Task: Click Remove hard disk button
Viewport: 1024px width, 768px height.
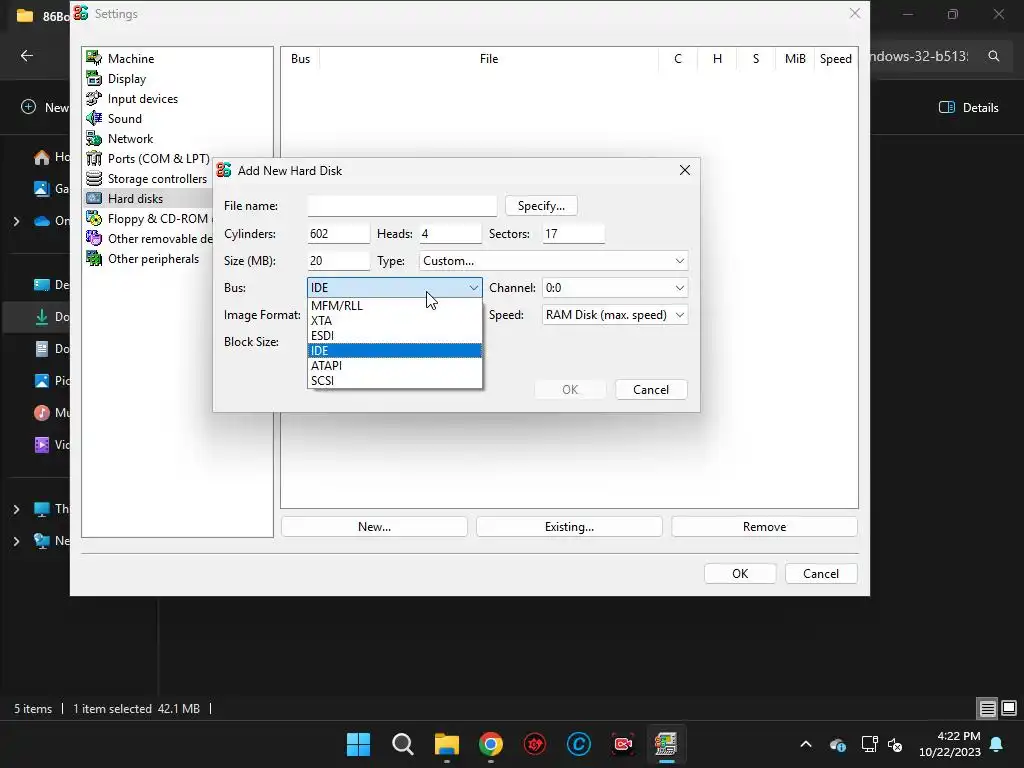Action: pos(764,527)
